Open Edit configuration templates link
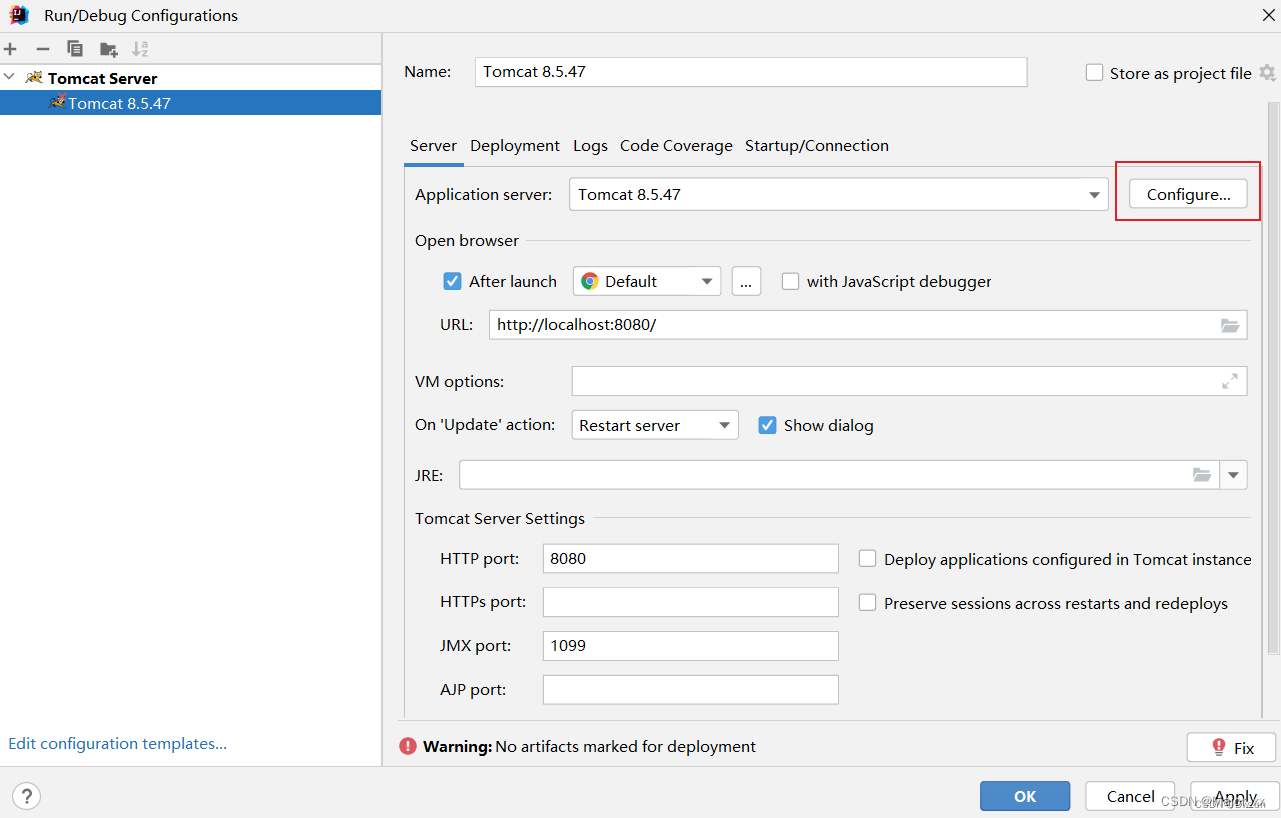1281x818 pixels. [x=117, y=743]
